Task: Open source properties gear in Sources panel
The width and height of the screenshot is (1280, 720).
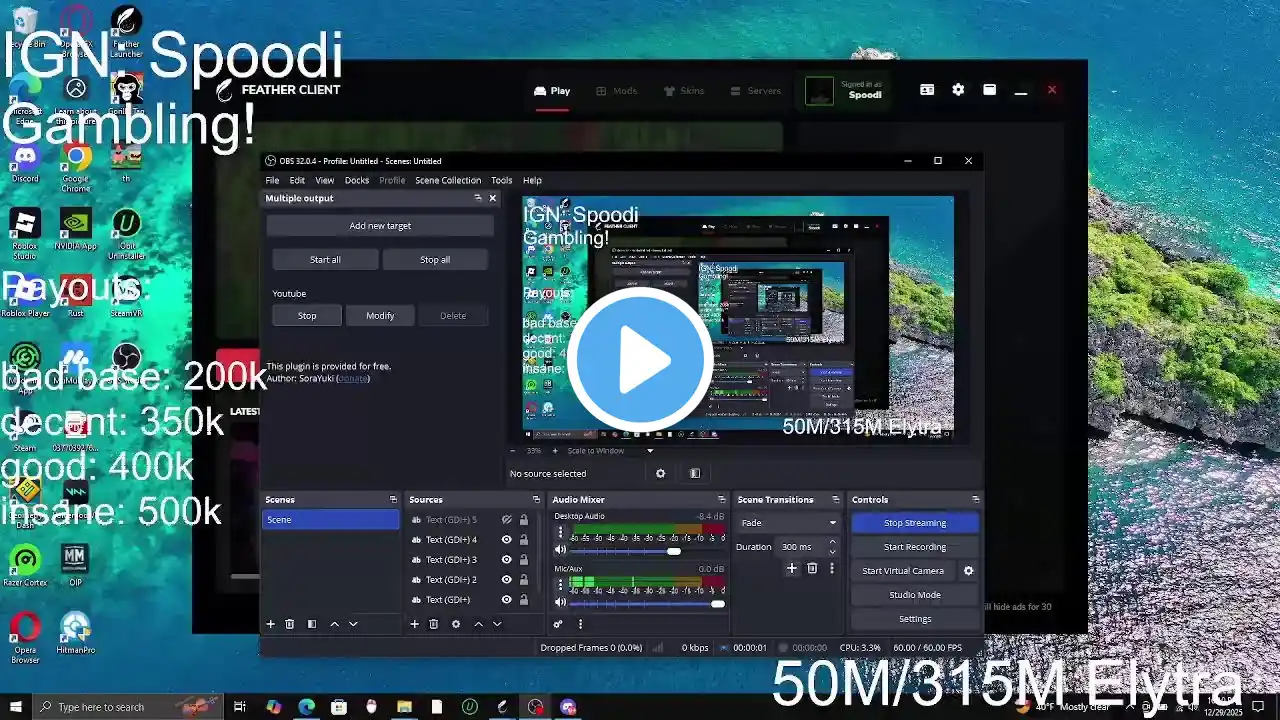Action: click(456, 624)
